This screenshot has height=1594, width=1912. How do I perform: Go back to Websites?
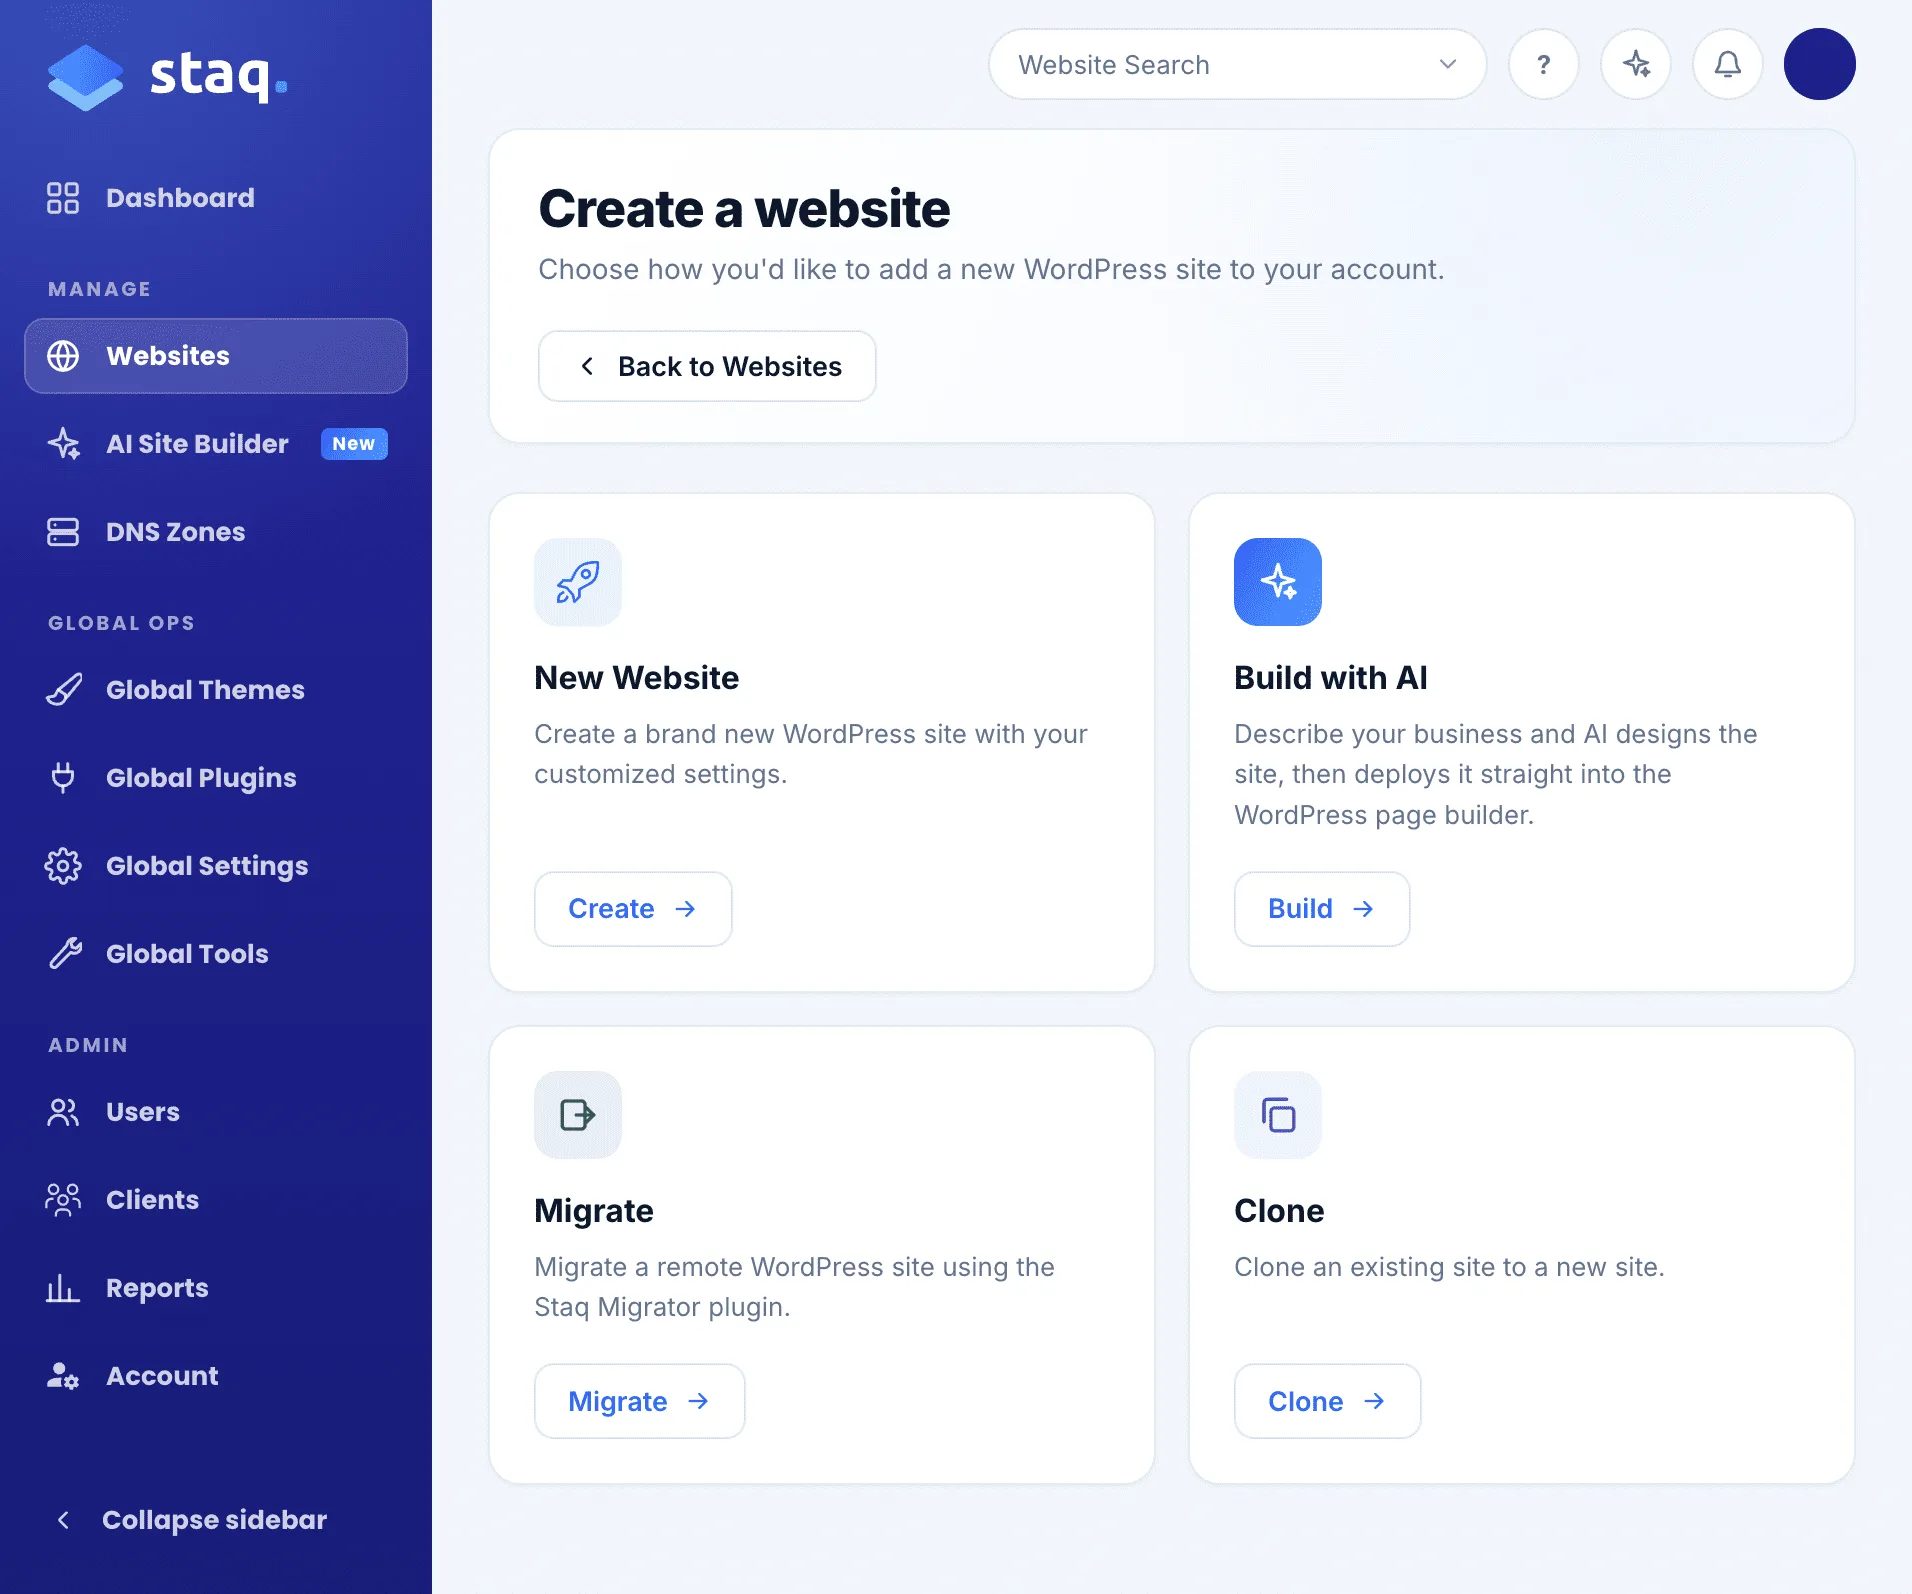pos(707,367)
